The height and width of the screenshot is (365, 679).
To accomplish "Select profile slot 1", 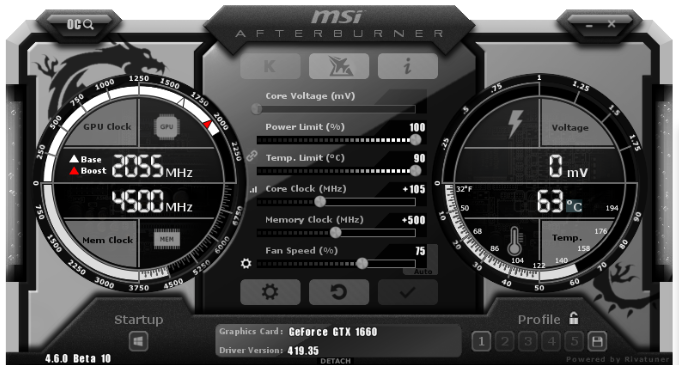I will click(x=481, y=342).
